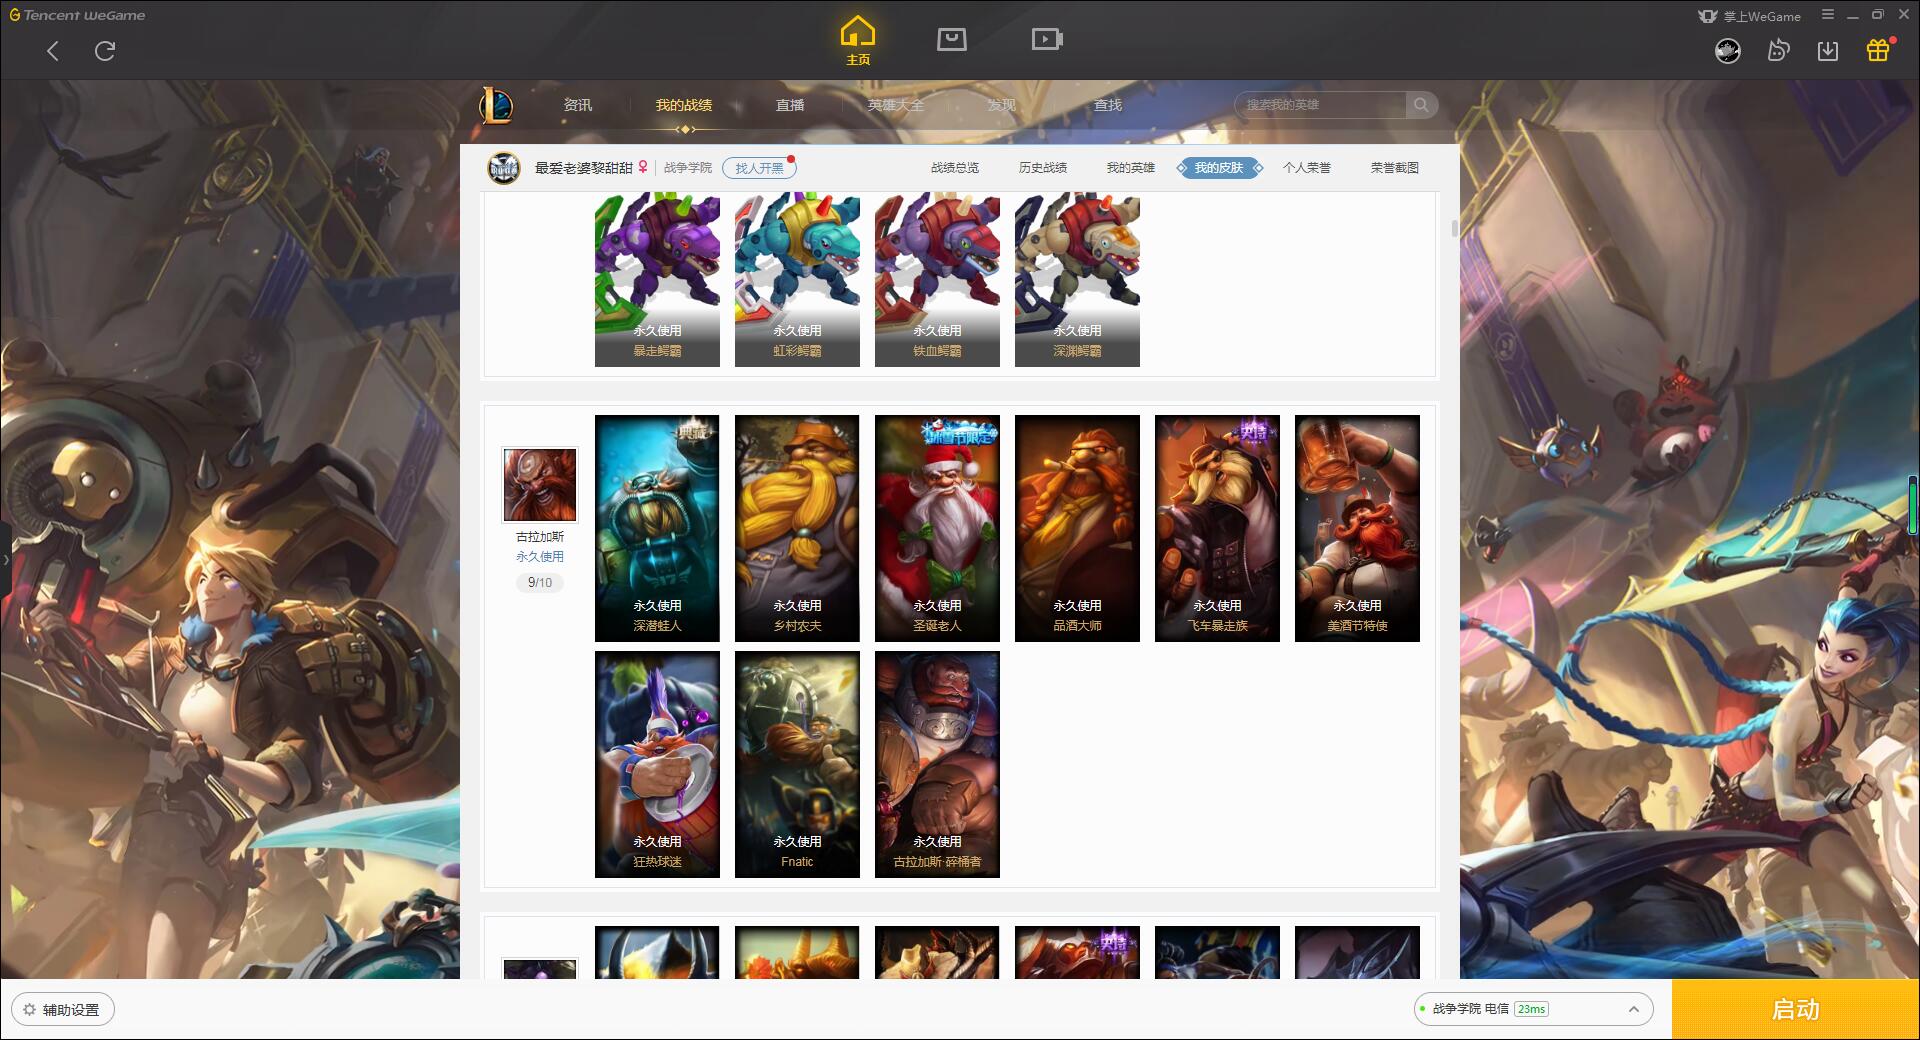The width and height of the screenshot is (1920, 1040).
Task: Click the hero search input field
Action: point(1321,105)
